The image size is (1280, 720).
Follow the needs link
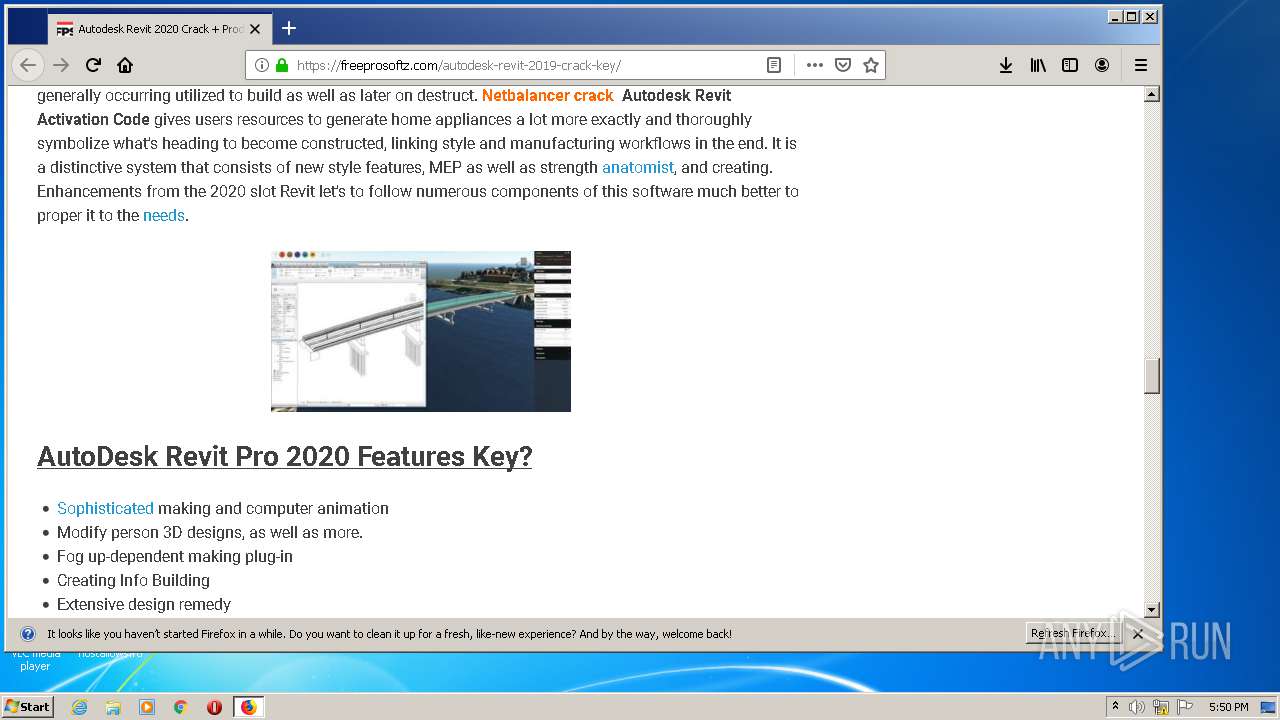coord(164,216)
